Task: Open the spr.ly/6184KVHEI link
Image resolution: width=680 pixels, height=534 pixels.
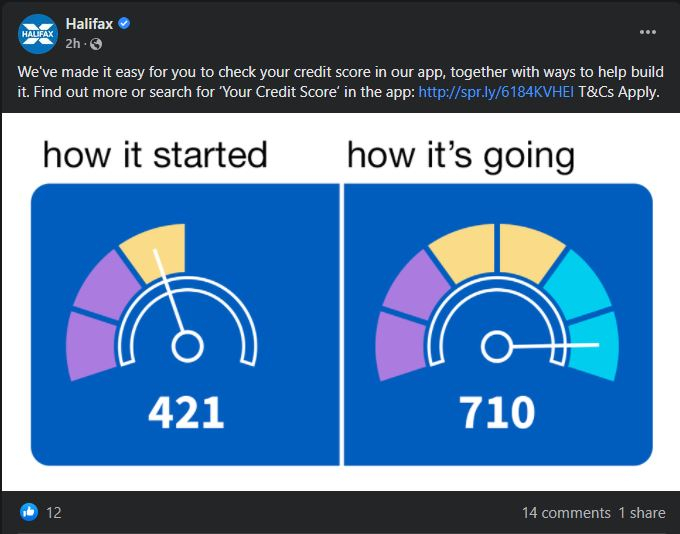Action: (496, 92)
